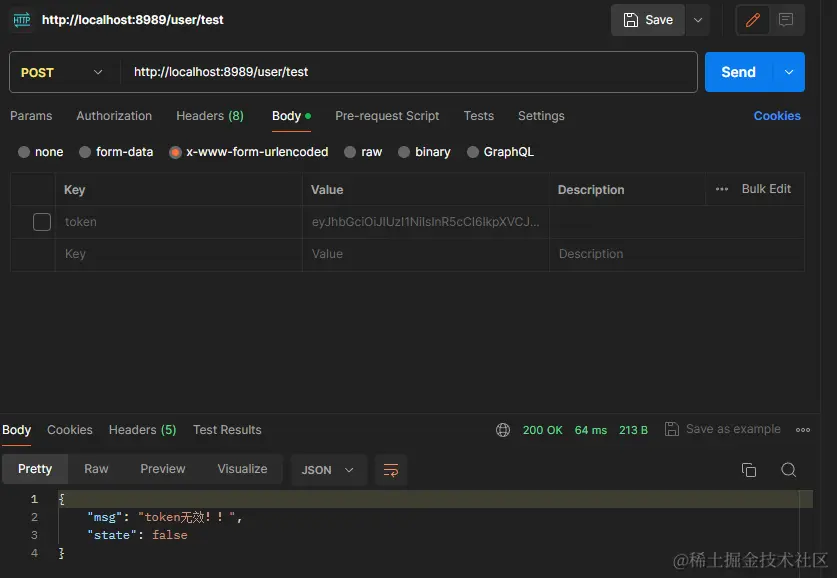
Task: Click the Cookies link
Action: coord(777,116)
